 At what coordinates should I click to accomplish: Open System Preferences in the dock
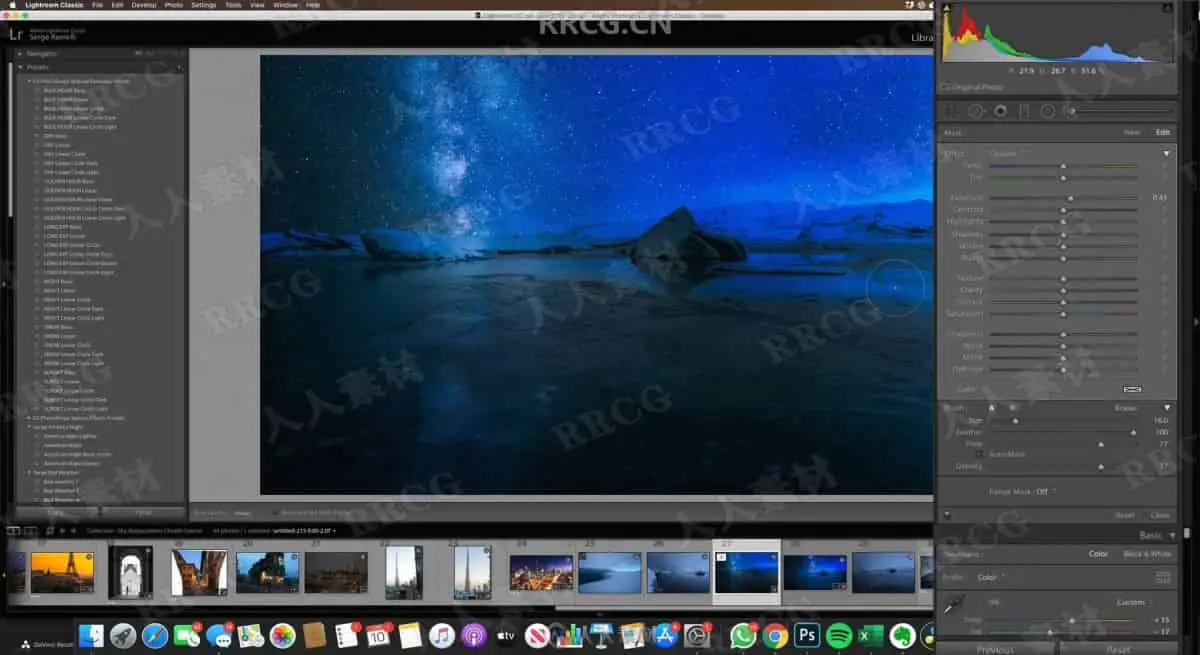(x=697, y=635)
